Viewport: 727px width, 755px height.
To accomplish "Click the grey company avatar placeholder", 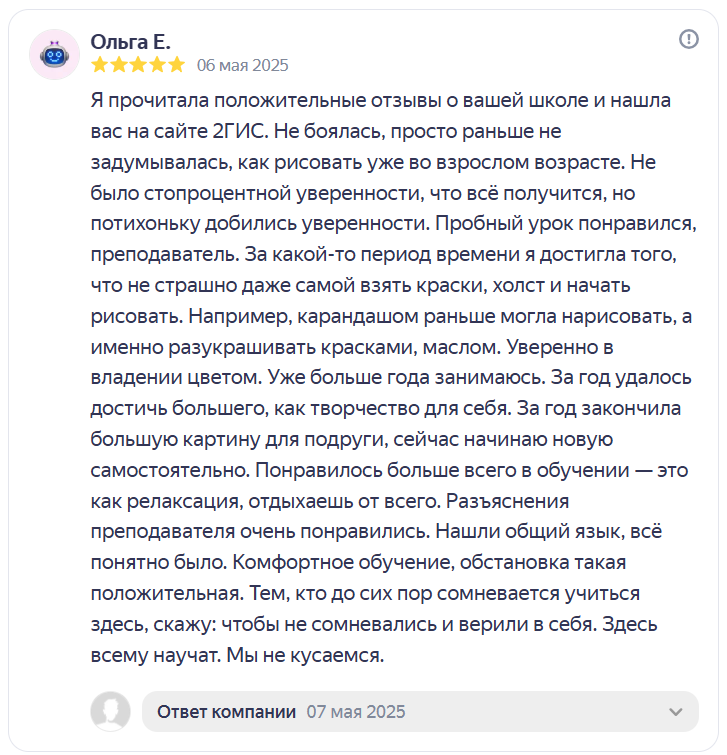I will (110, 711).
